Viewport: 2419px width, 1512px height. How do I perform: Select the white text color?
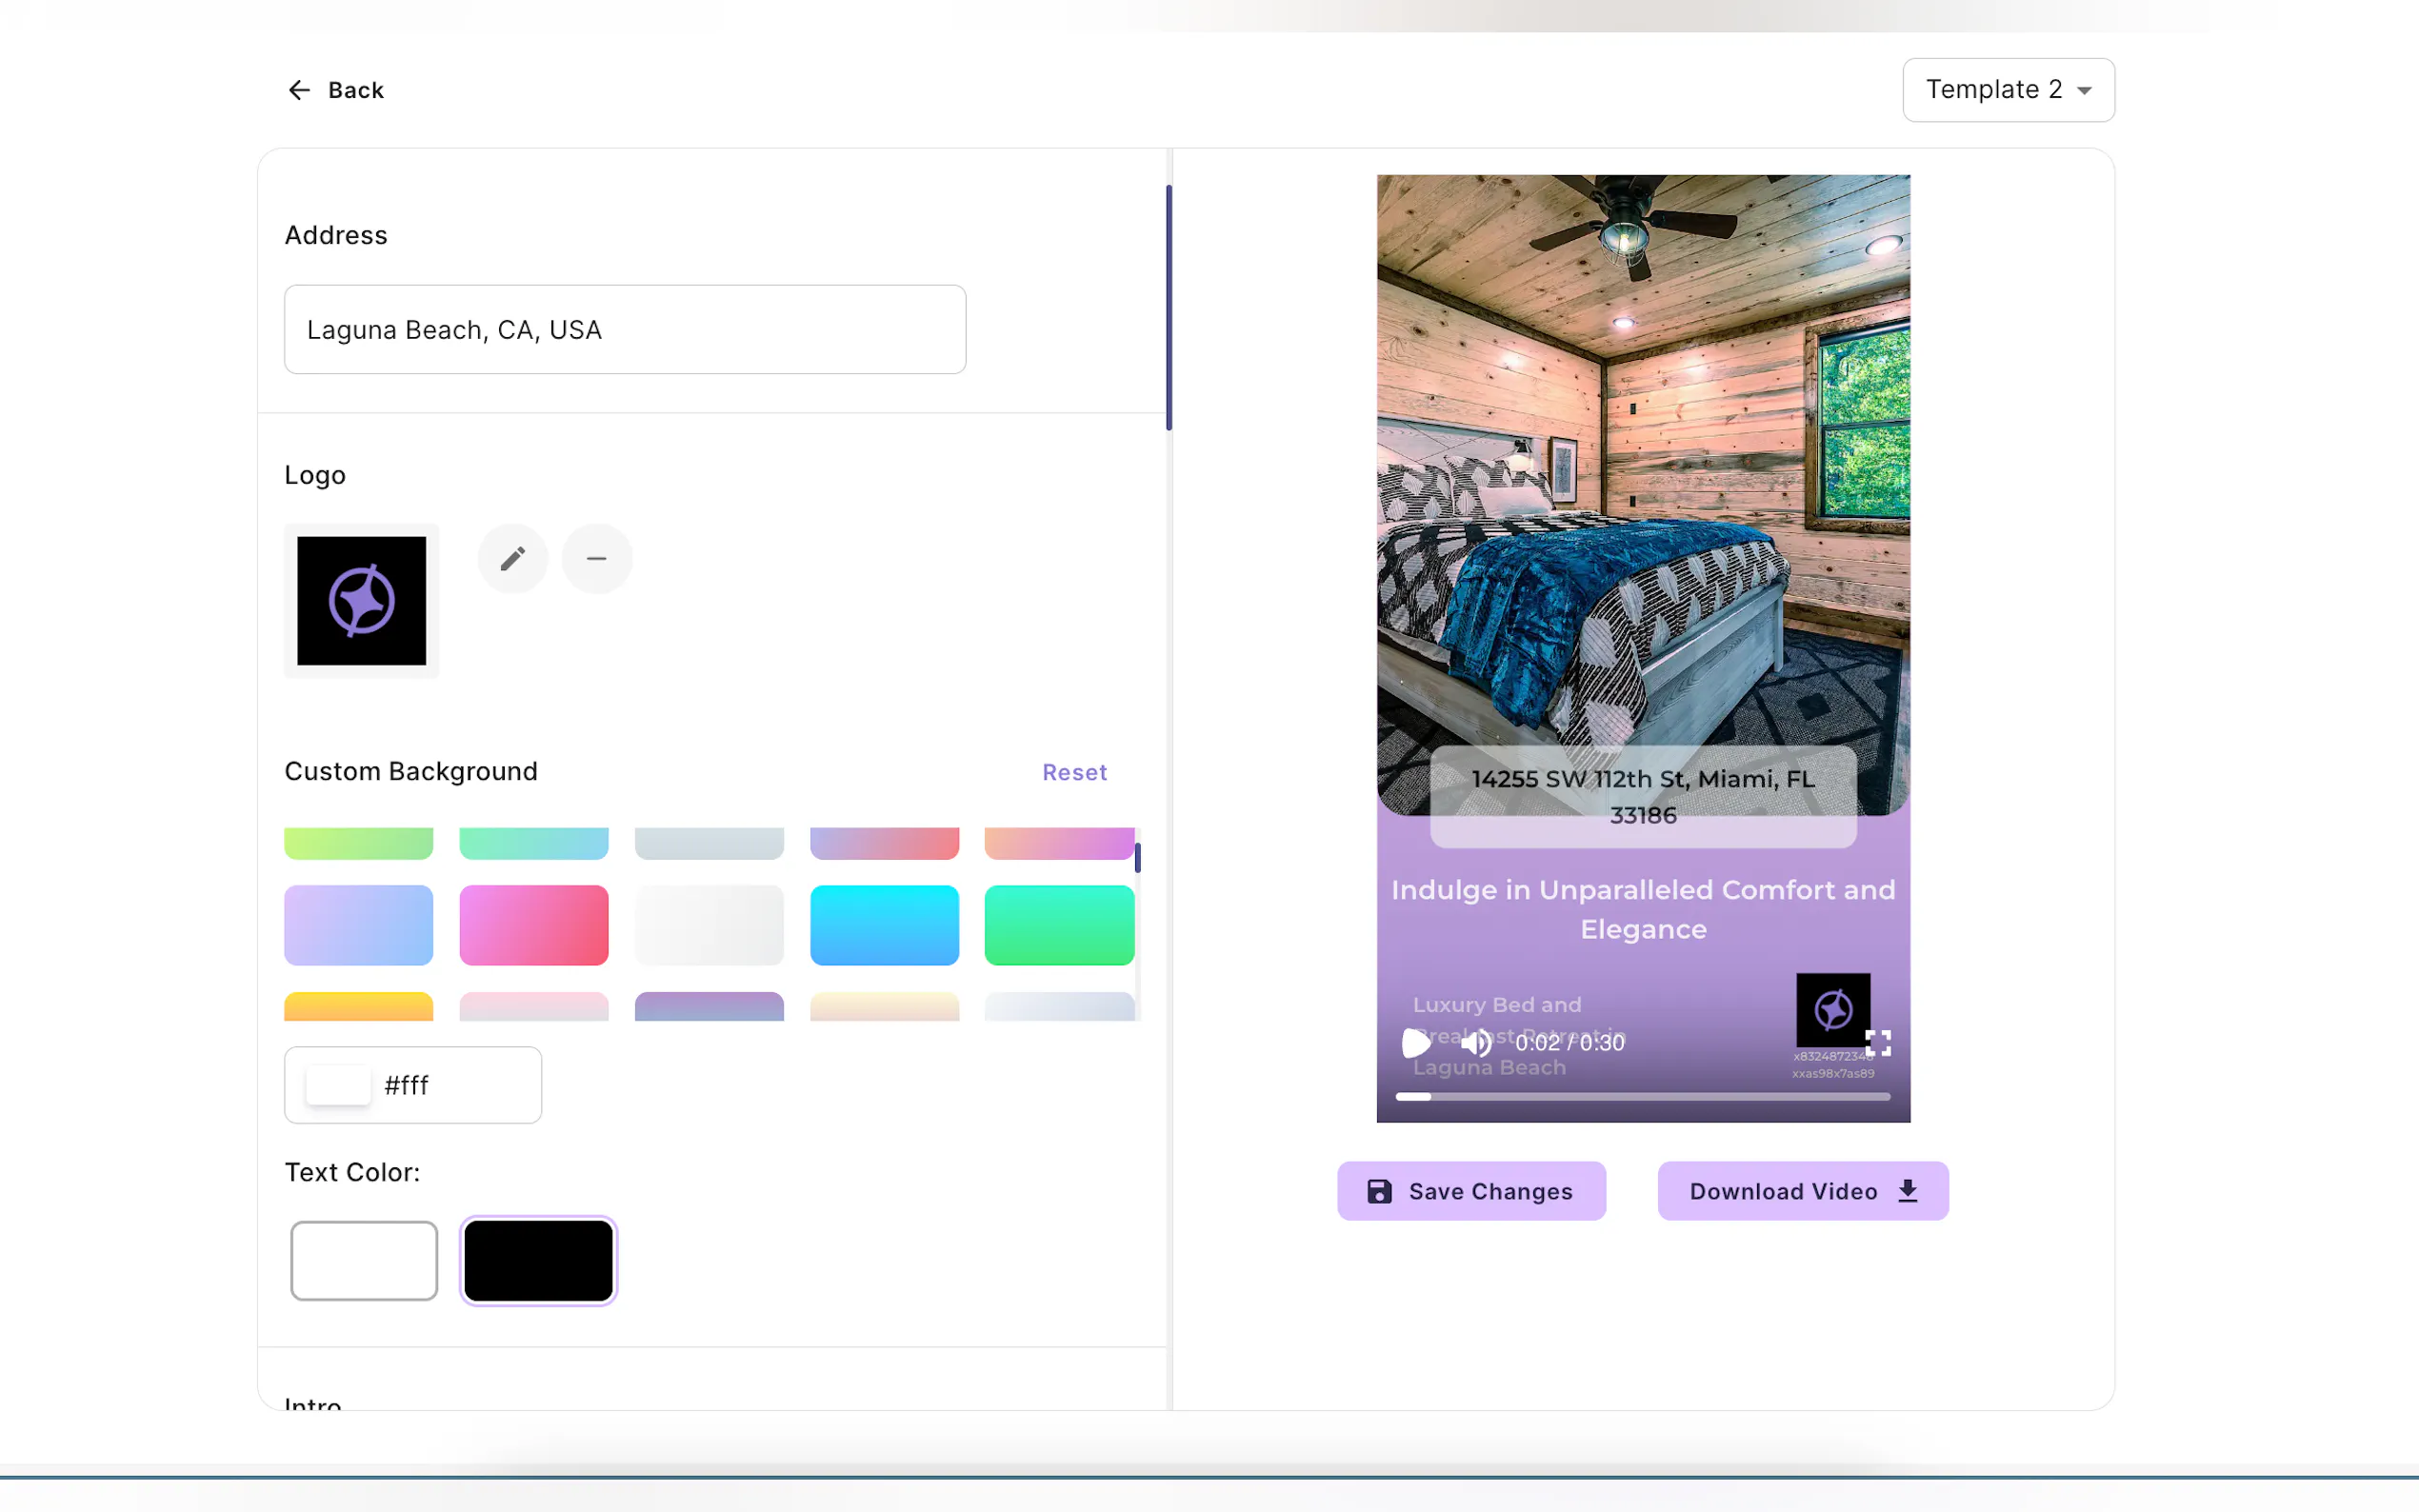click(x=364, y=1260)
